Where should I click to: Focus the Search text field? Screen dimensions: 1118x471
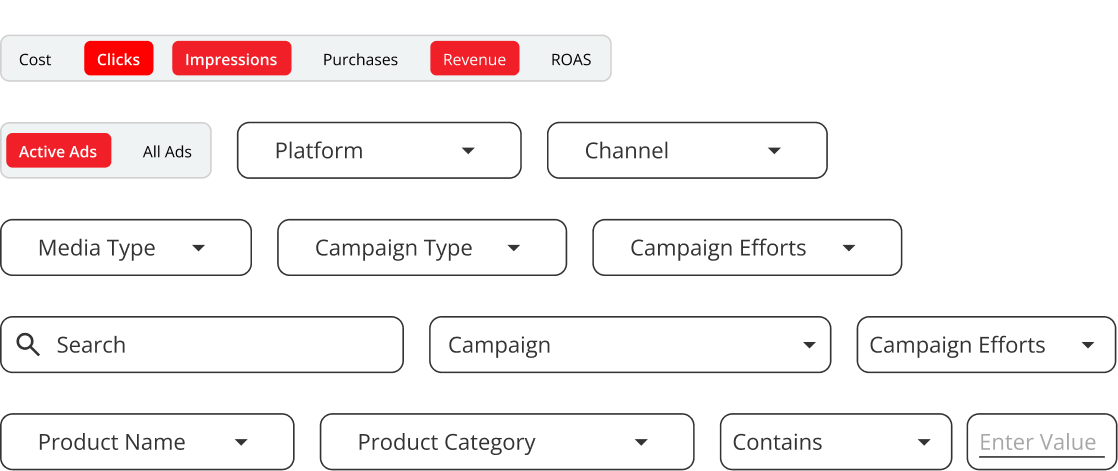220,345
